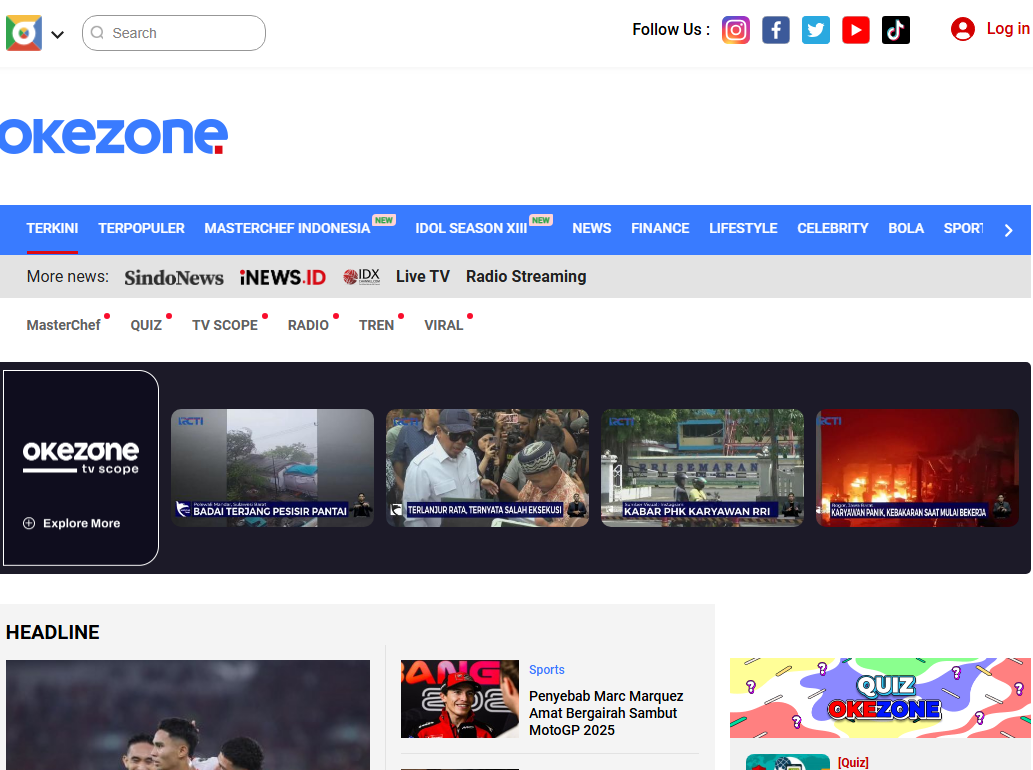
Task: Open the FINANCE category
Action: click(660, 229)
